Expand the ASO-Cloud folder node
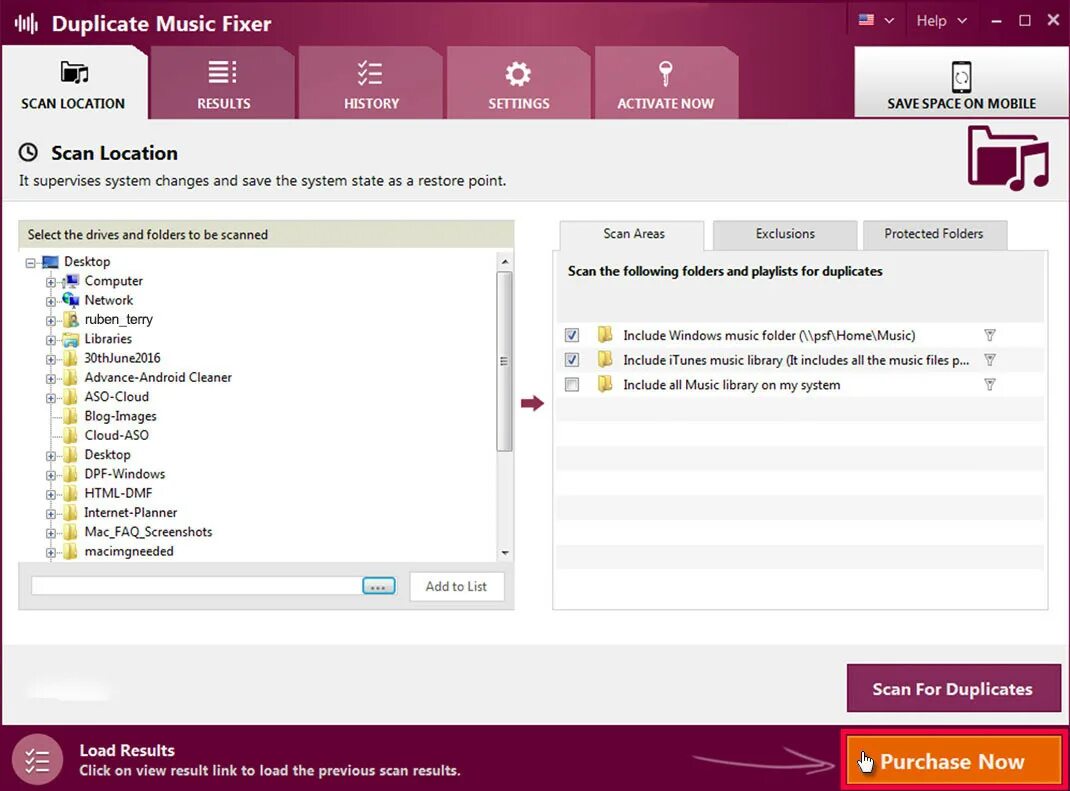This screenshot has width=1070, height=791. [50, 397]
